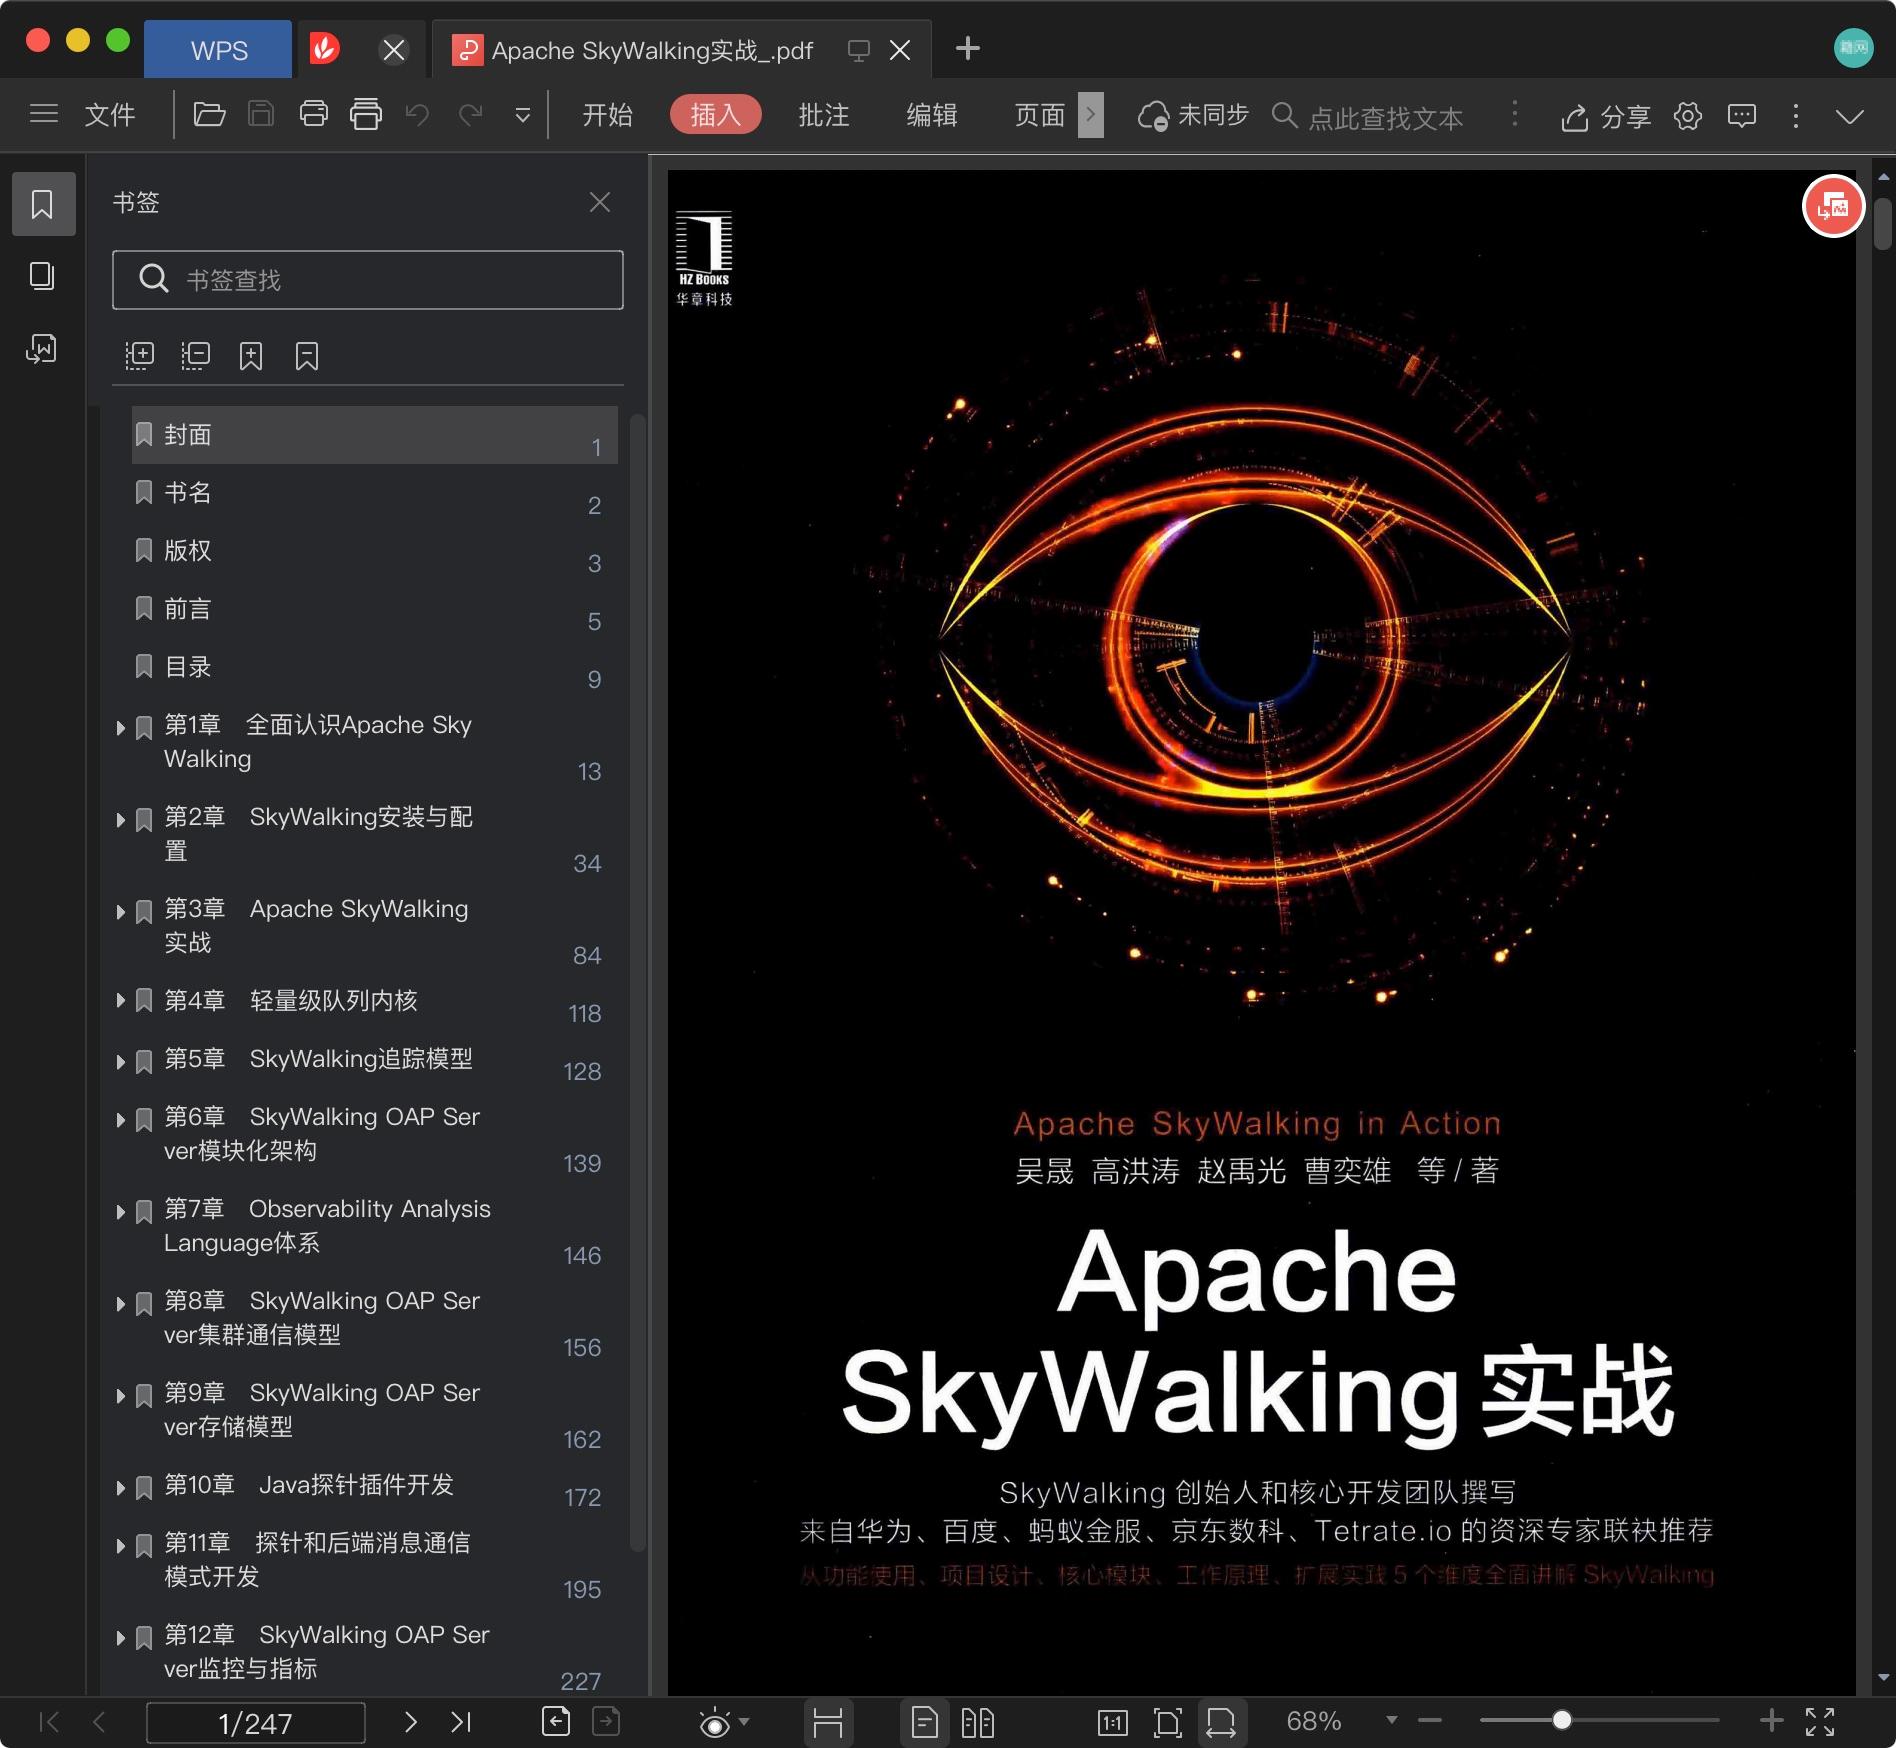Click the 书签查找 bookmark search box
Image resolution: width=1896 pixels, height=1748 pixels.
point(368,280)
